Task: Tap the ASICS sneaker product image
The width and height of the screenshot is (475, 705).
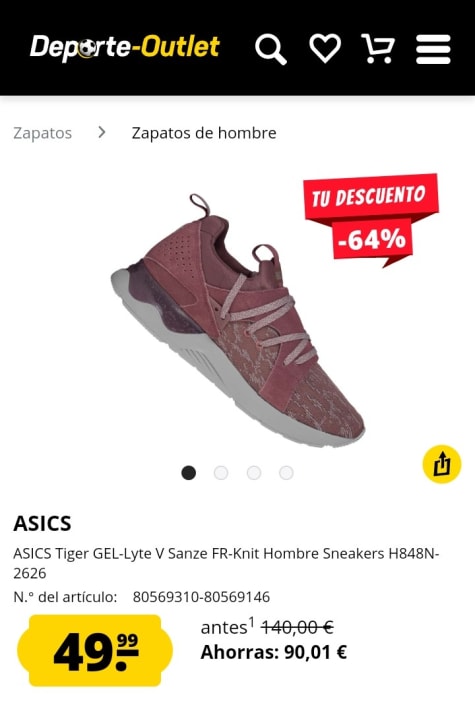Action: click(238, 320)
